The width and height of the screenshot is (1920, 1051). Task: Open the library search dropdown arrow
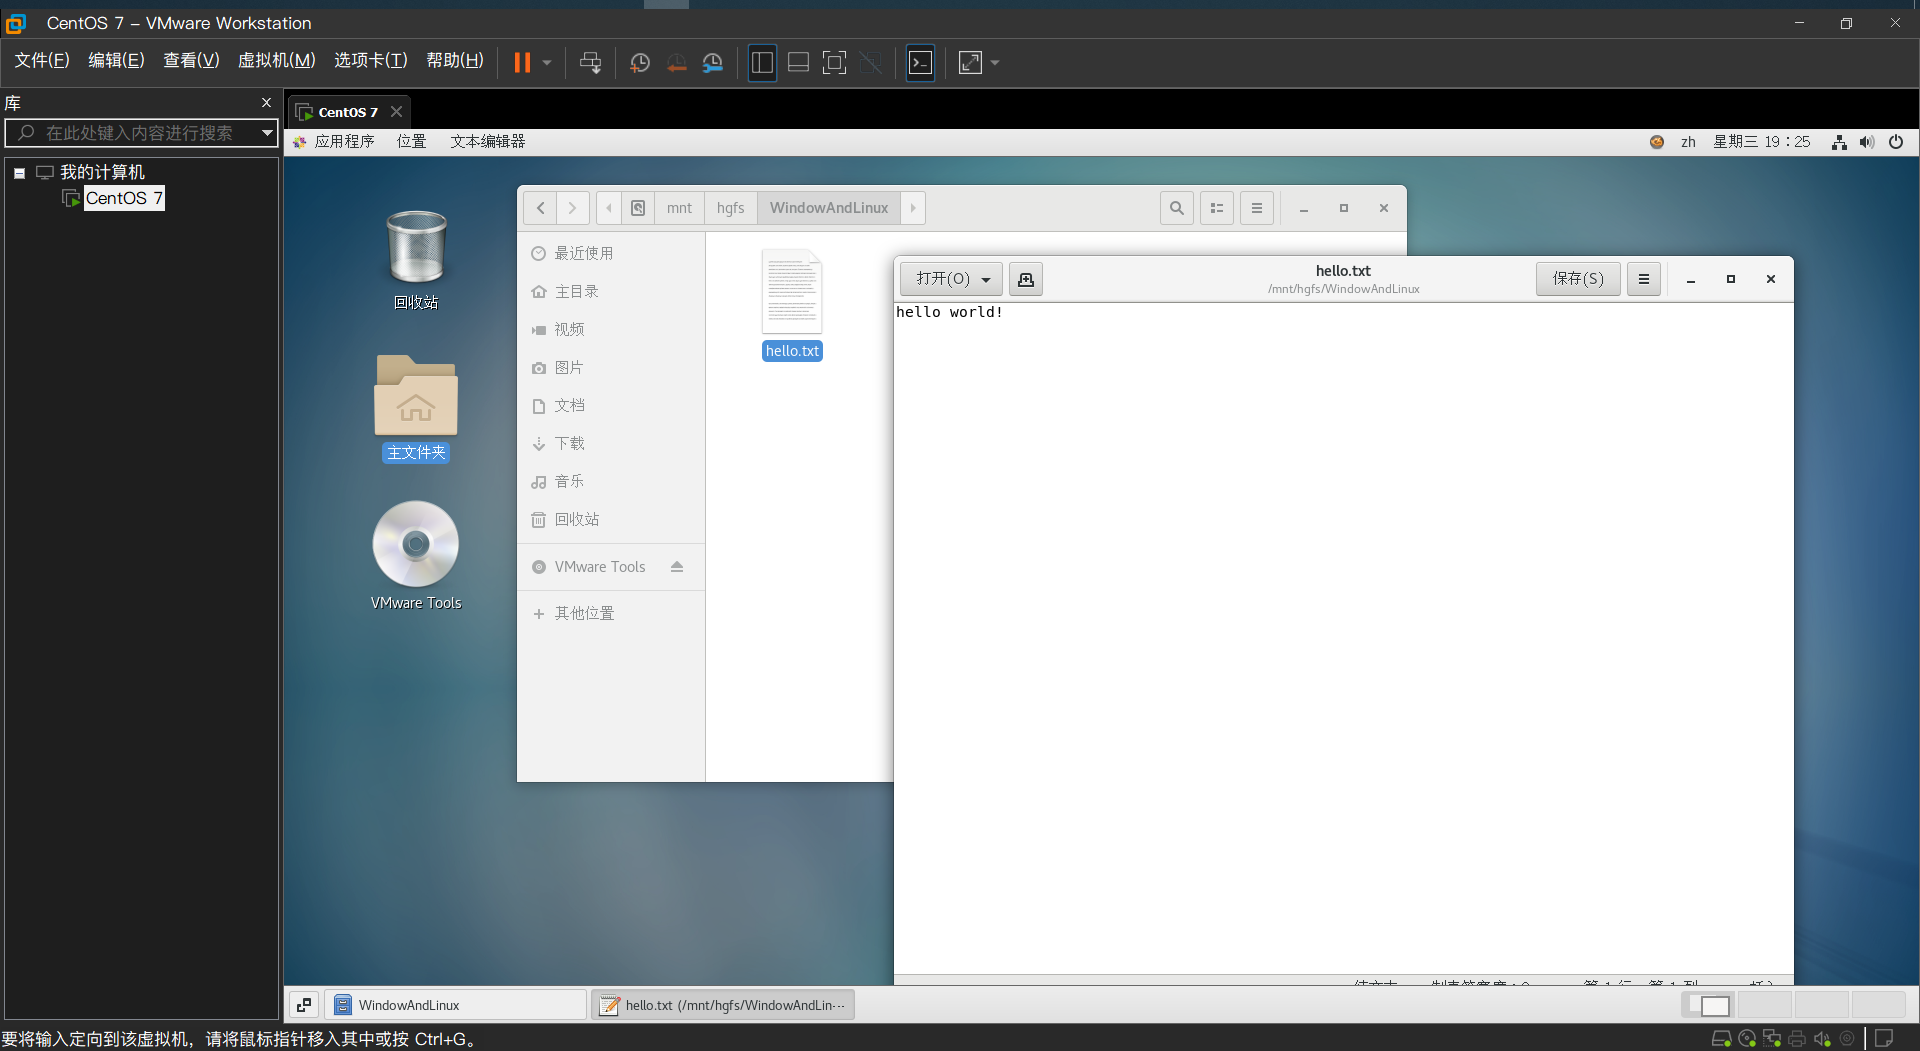pyautogui.click(x=267, y=133)
